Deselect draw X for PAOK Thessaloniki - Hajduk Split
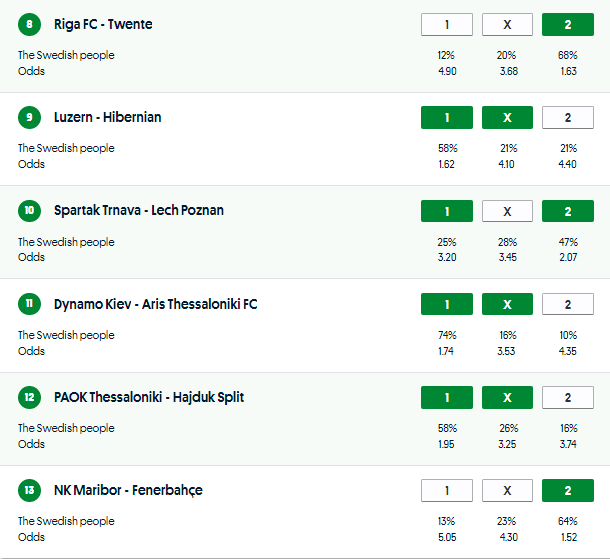 pos(507,397)
